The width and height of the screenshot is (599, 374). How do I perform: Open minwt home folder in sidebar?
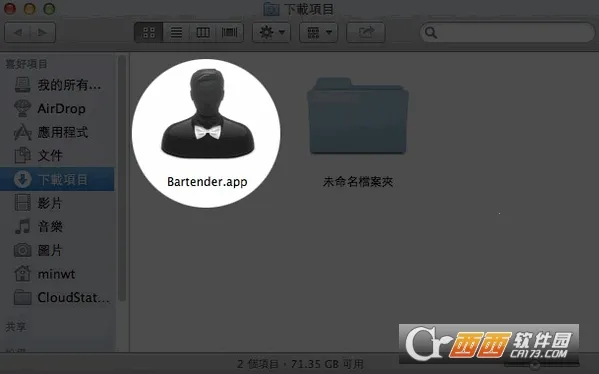[57, 274]
